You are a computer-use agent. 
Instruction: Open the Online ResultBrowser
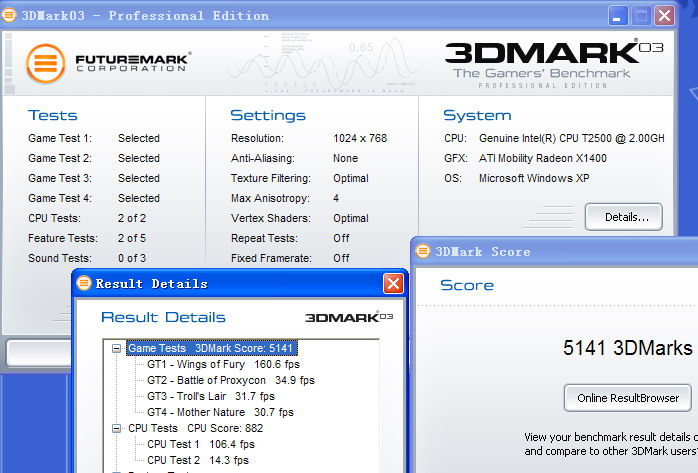point(628,398)
